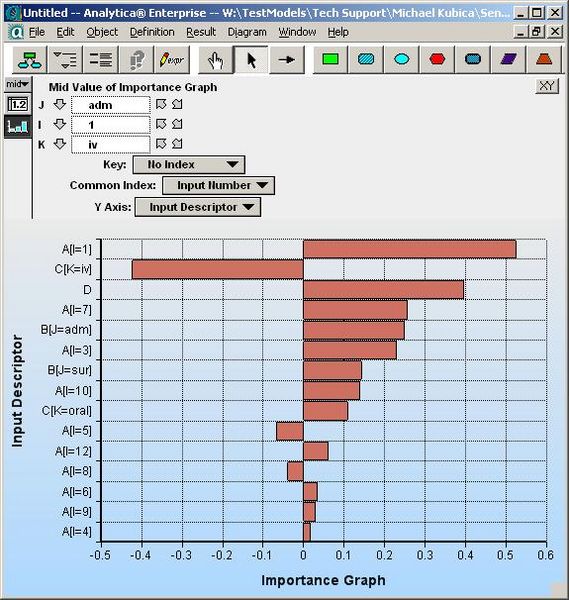Click the B[J=sur] axis label

pos(70,370)
